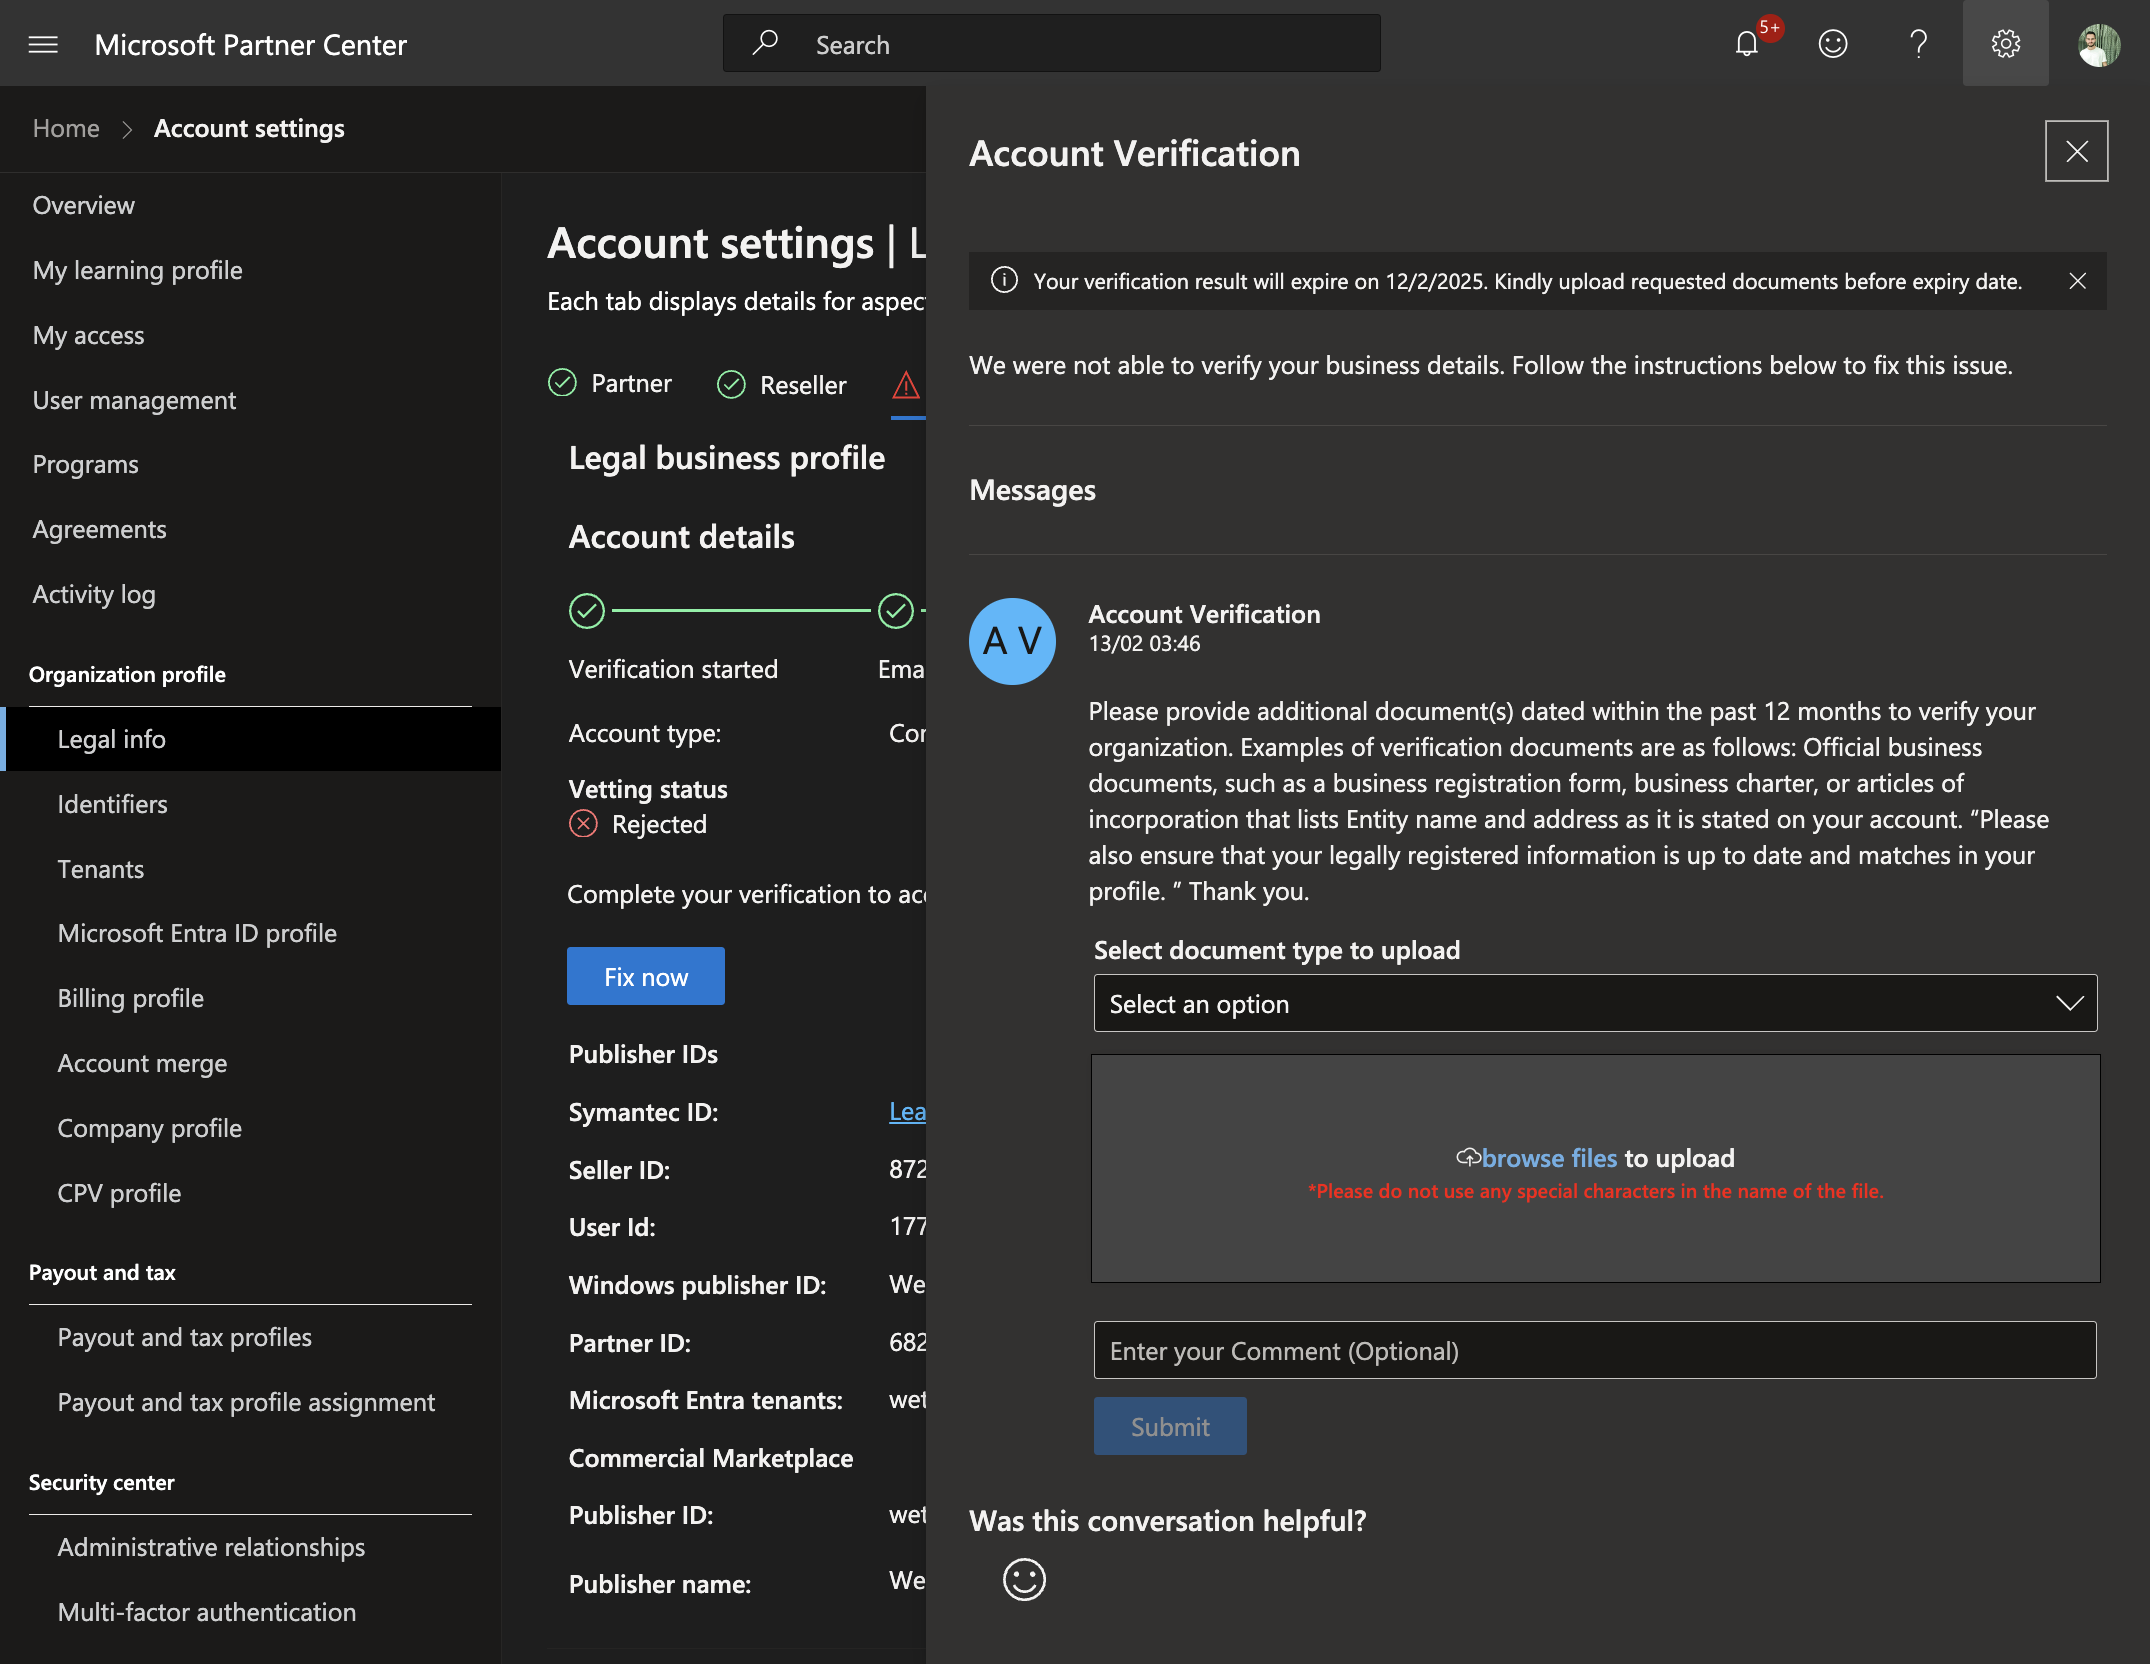Viewport: 2150px width, 1664px height.
Task: Click the Rejected vetting status icon
Action: point(583,824)
